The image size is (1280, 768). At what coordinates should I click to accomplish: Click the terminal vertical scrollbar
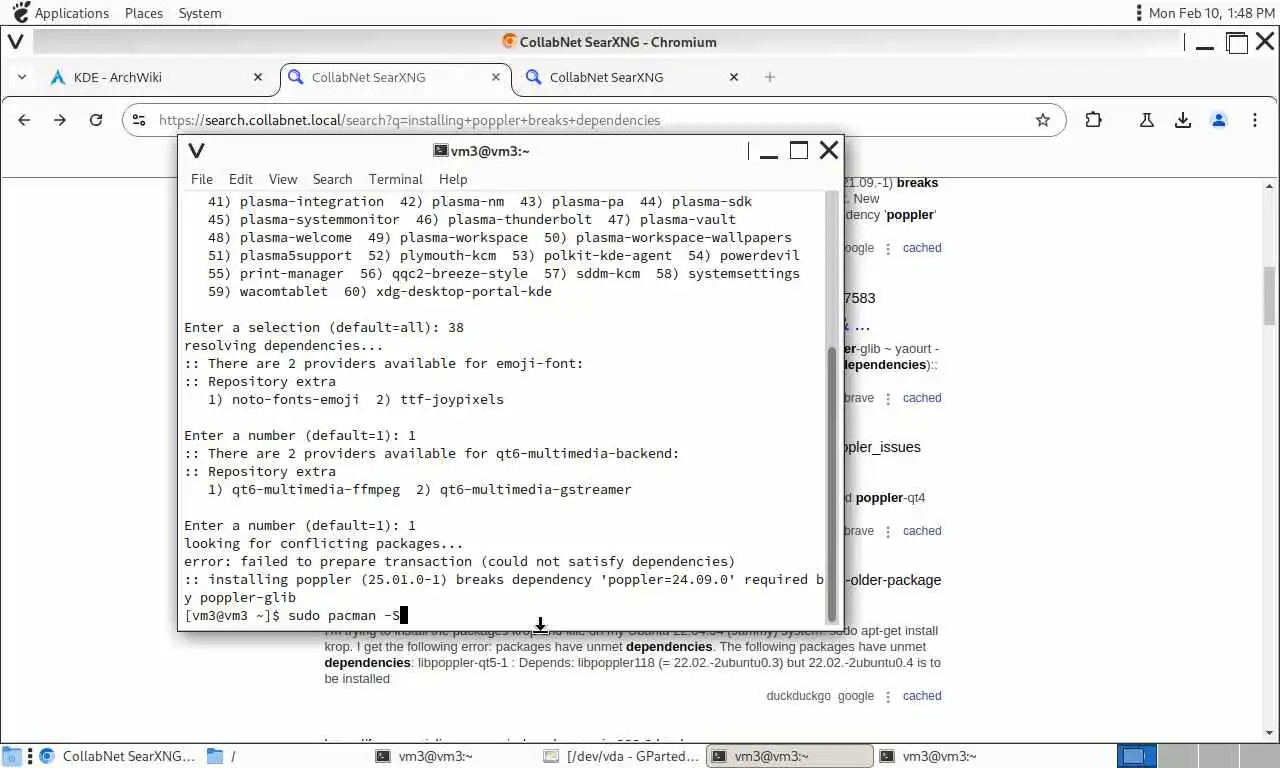pyautogui.click(x=832, y=484)
